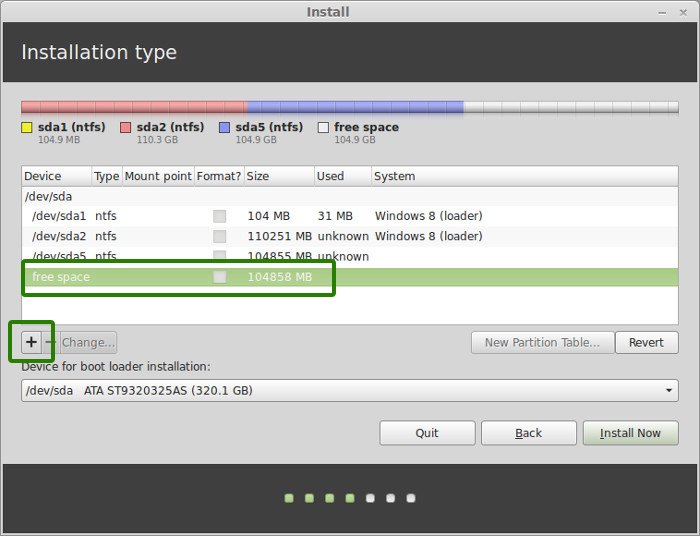This screenshot has height=536, width=700.
Task: Click the yellow sda1 legend swatch
Action: click(27, 128)
